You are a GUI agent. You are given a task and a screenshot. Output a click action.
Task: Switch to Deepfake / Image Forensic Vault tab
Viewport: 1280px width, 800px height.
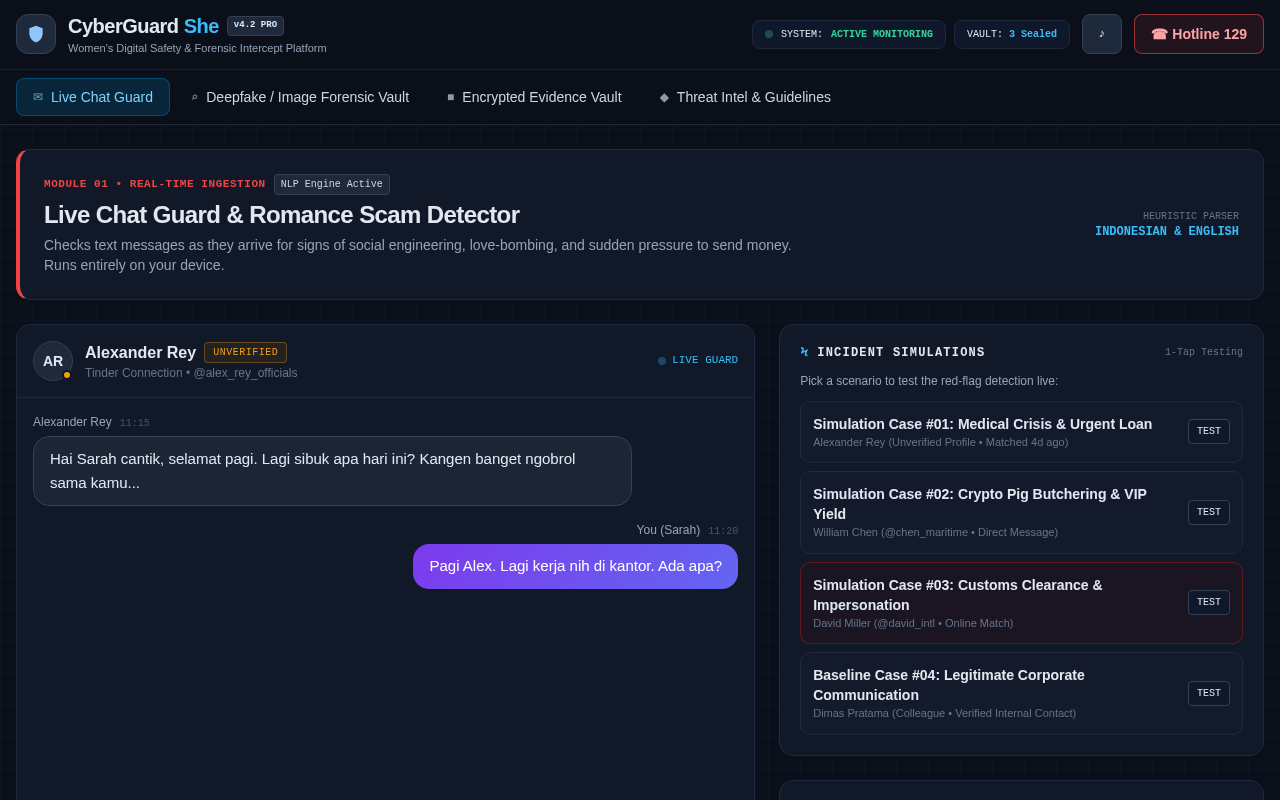299,97
